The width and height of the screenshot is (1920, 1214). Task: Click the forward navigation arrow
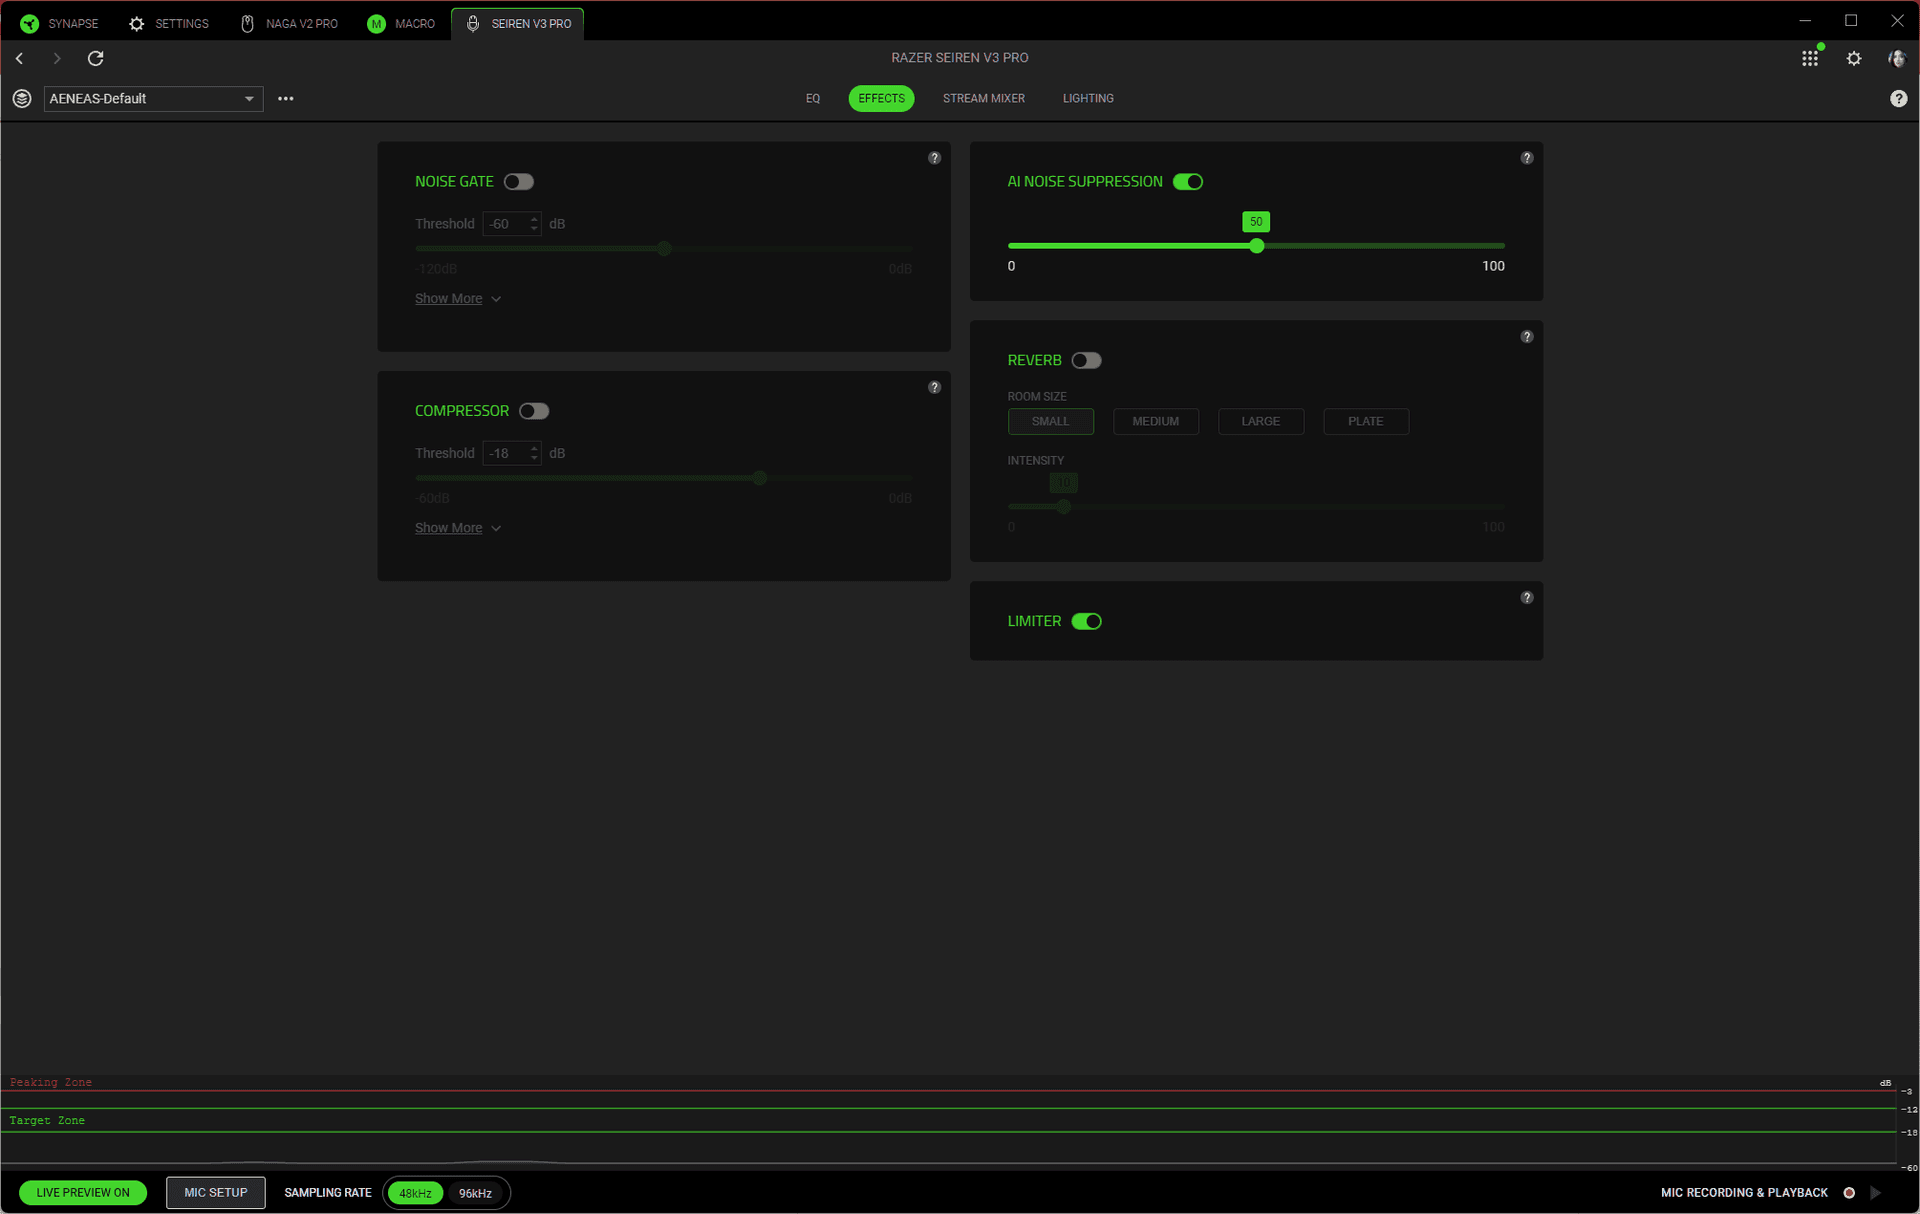(57, 58)
